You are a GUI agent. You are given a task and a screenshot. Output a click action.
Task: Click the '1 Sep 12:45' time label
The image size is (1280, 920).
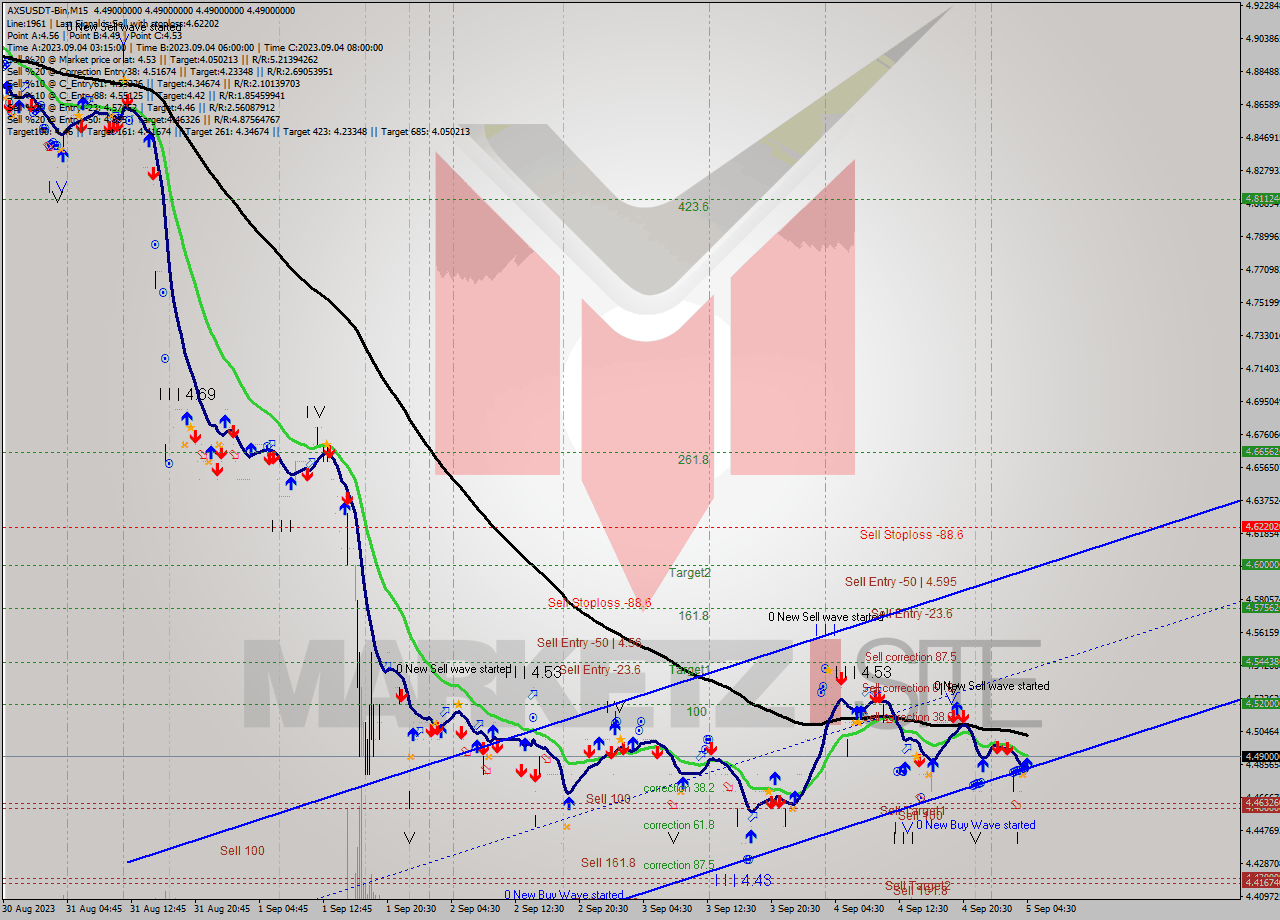[x=347, y=909]
